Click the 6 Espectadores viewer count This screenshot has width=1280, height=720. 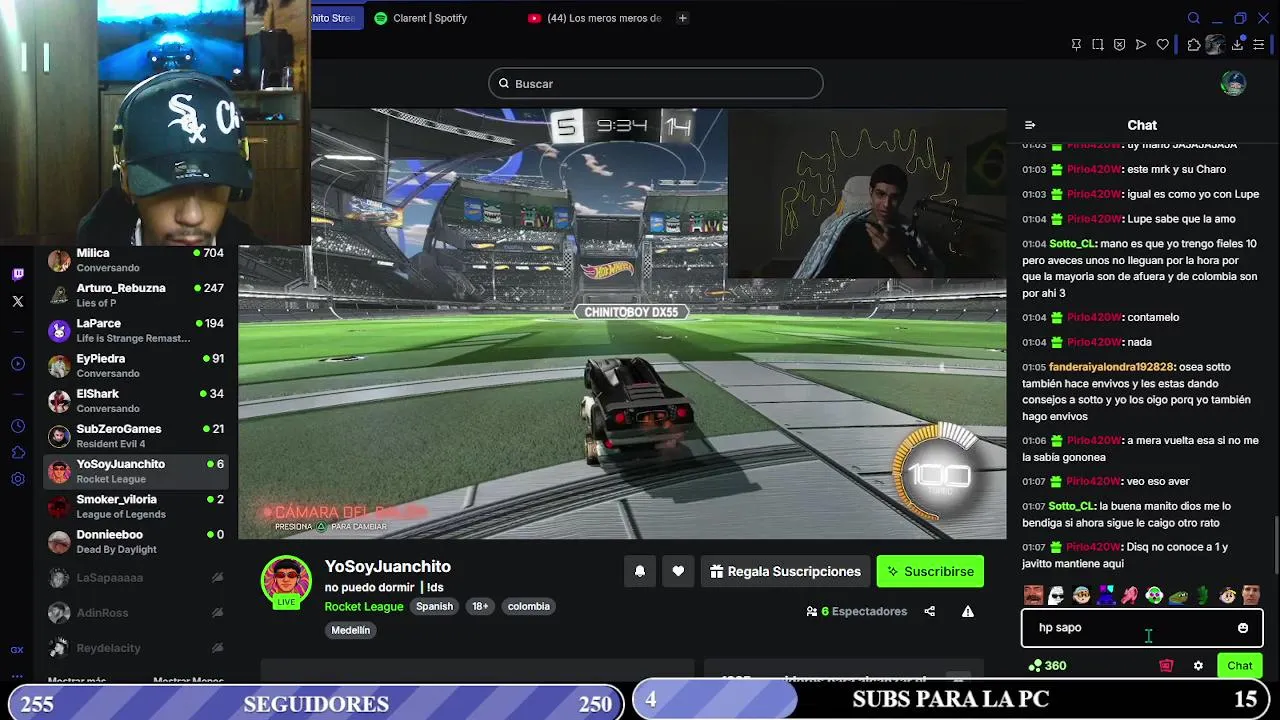click(856, 611)
